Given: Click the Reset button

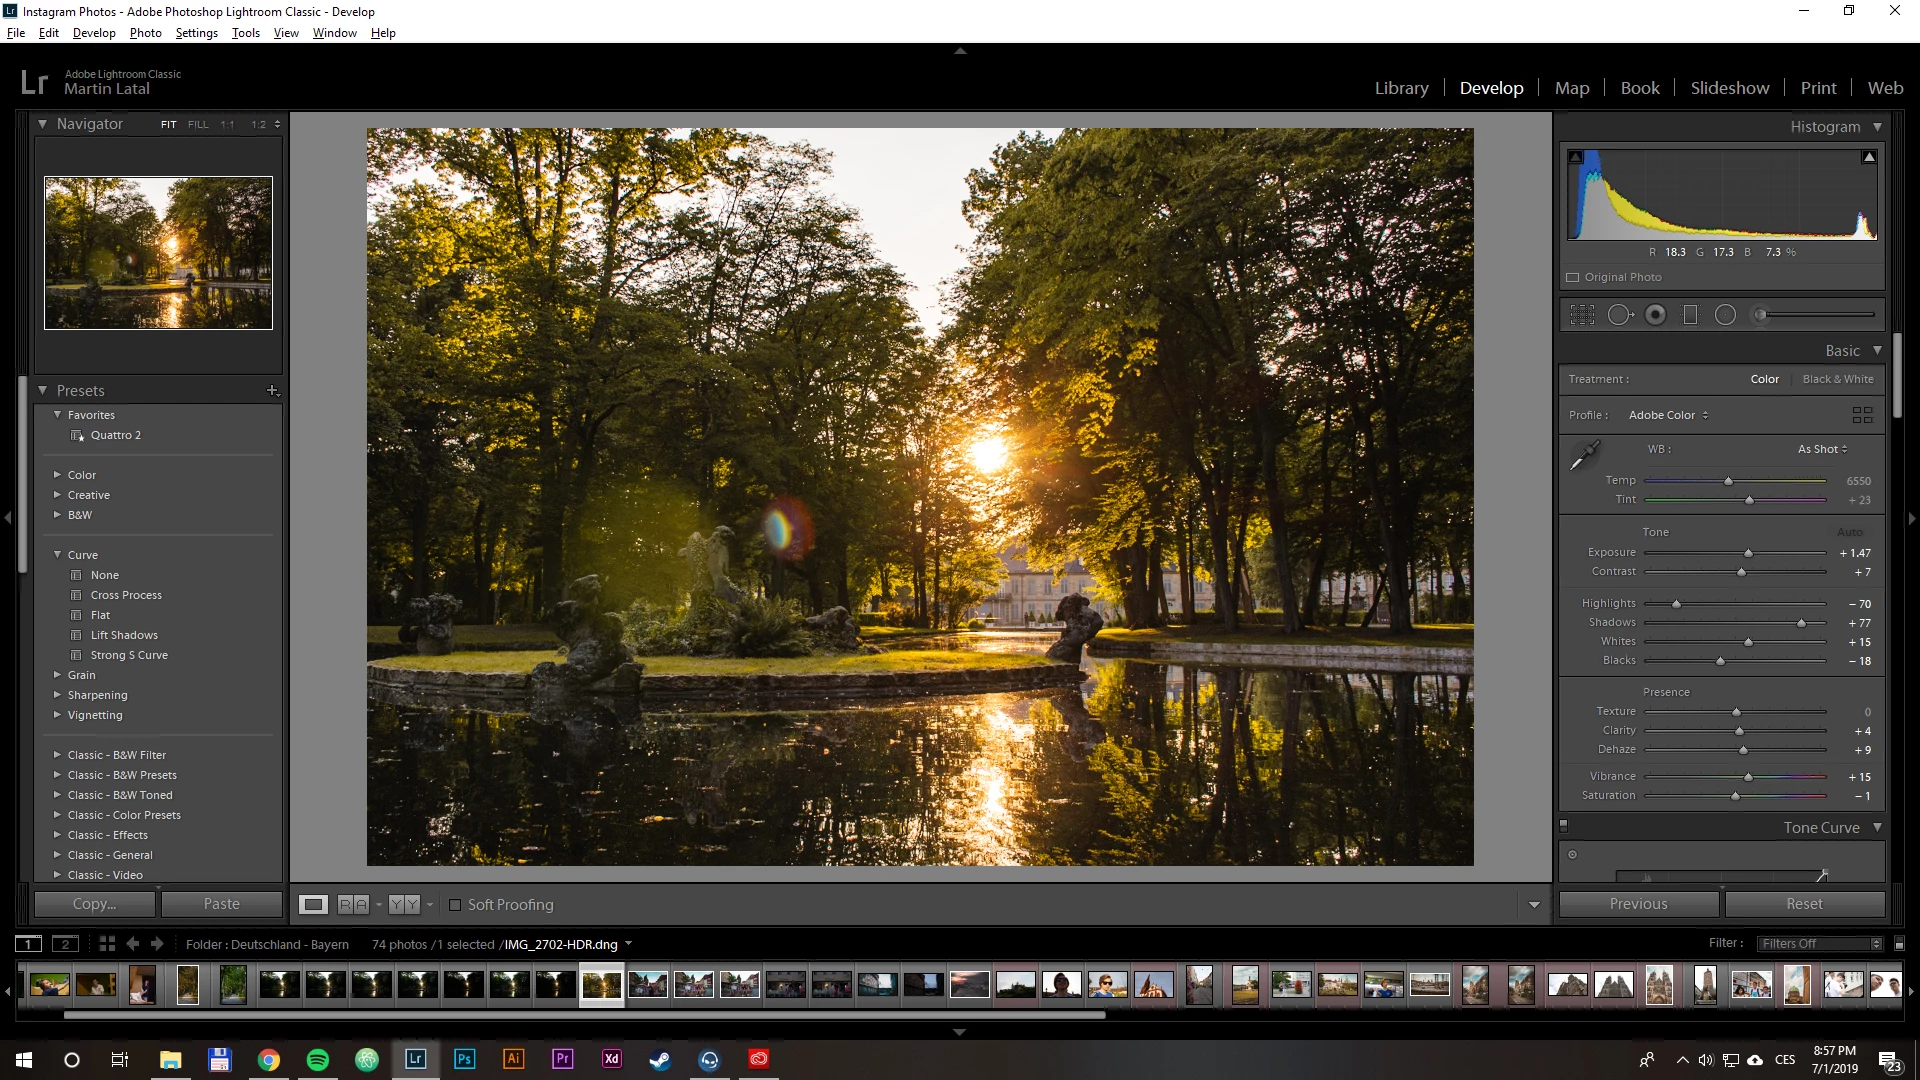Looking at the screenshot, I should click(1804, 904).
